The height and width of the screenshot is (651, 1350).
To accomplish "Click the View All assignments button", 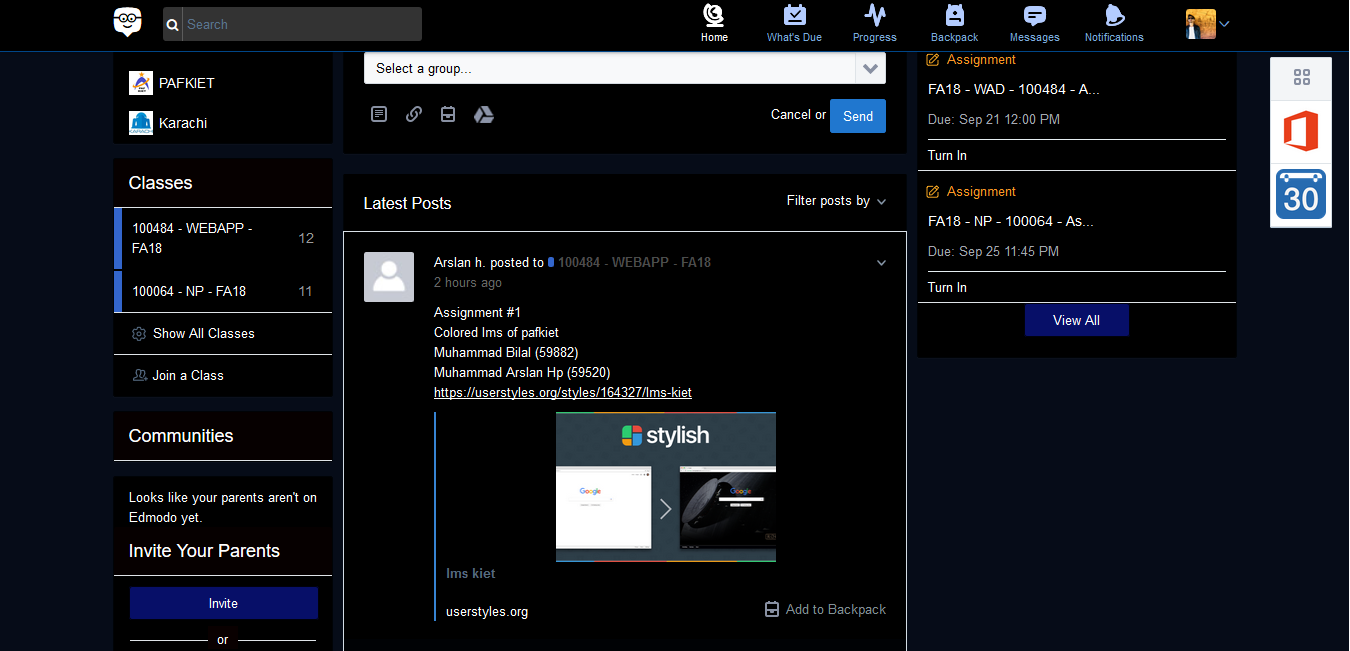I will point(1077,320).
